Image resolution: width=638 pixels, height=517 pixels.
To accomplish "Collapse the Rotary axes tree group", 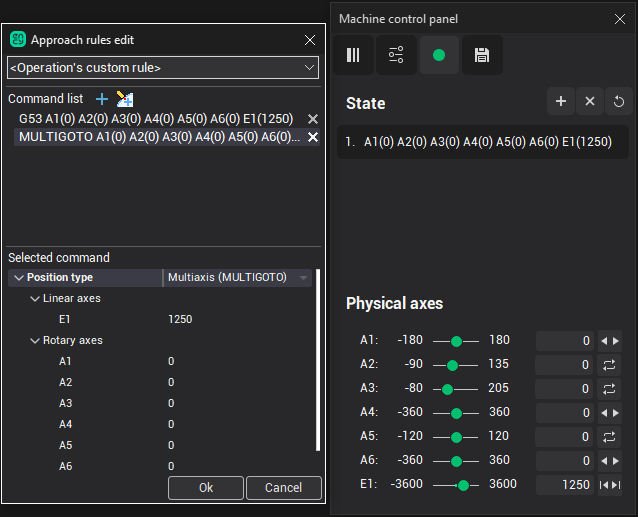I will (x=35, y=340).
